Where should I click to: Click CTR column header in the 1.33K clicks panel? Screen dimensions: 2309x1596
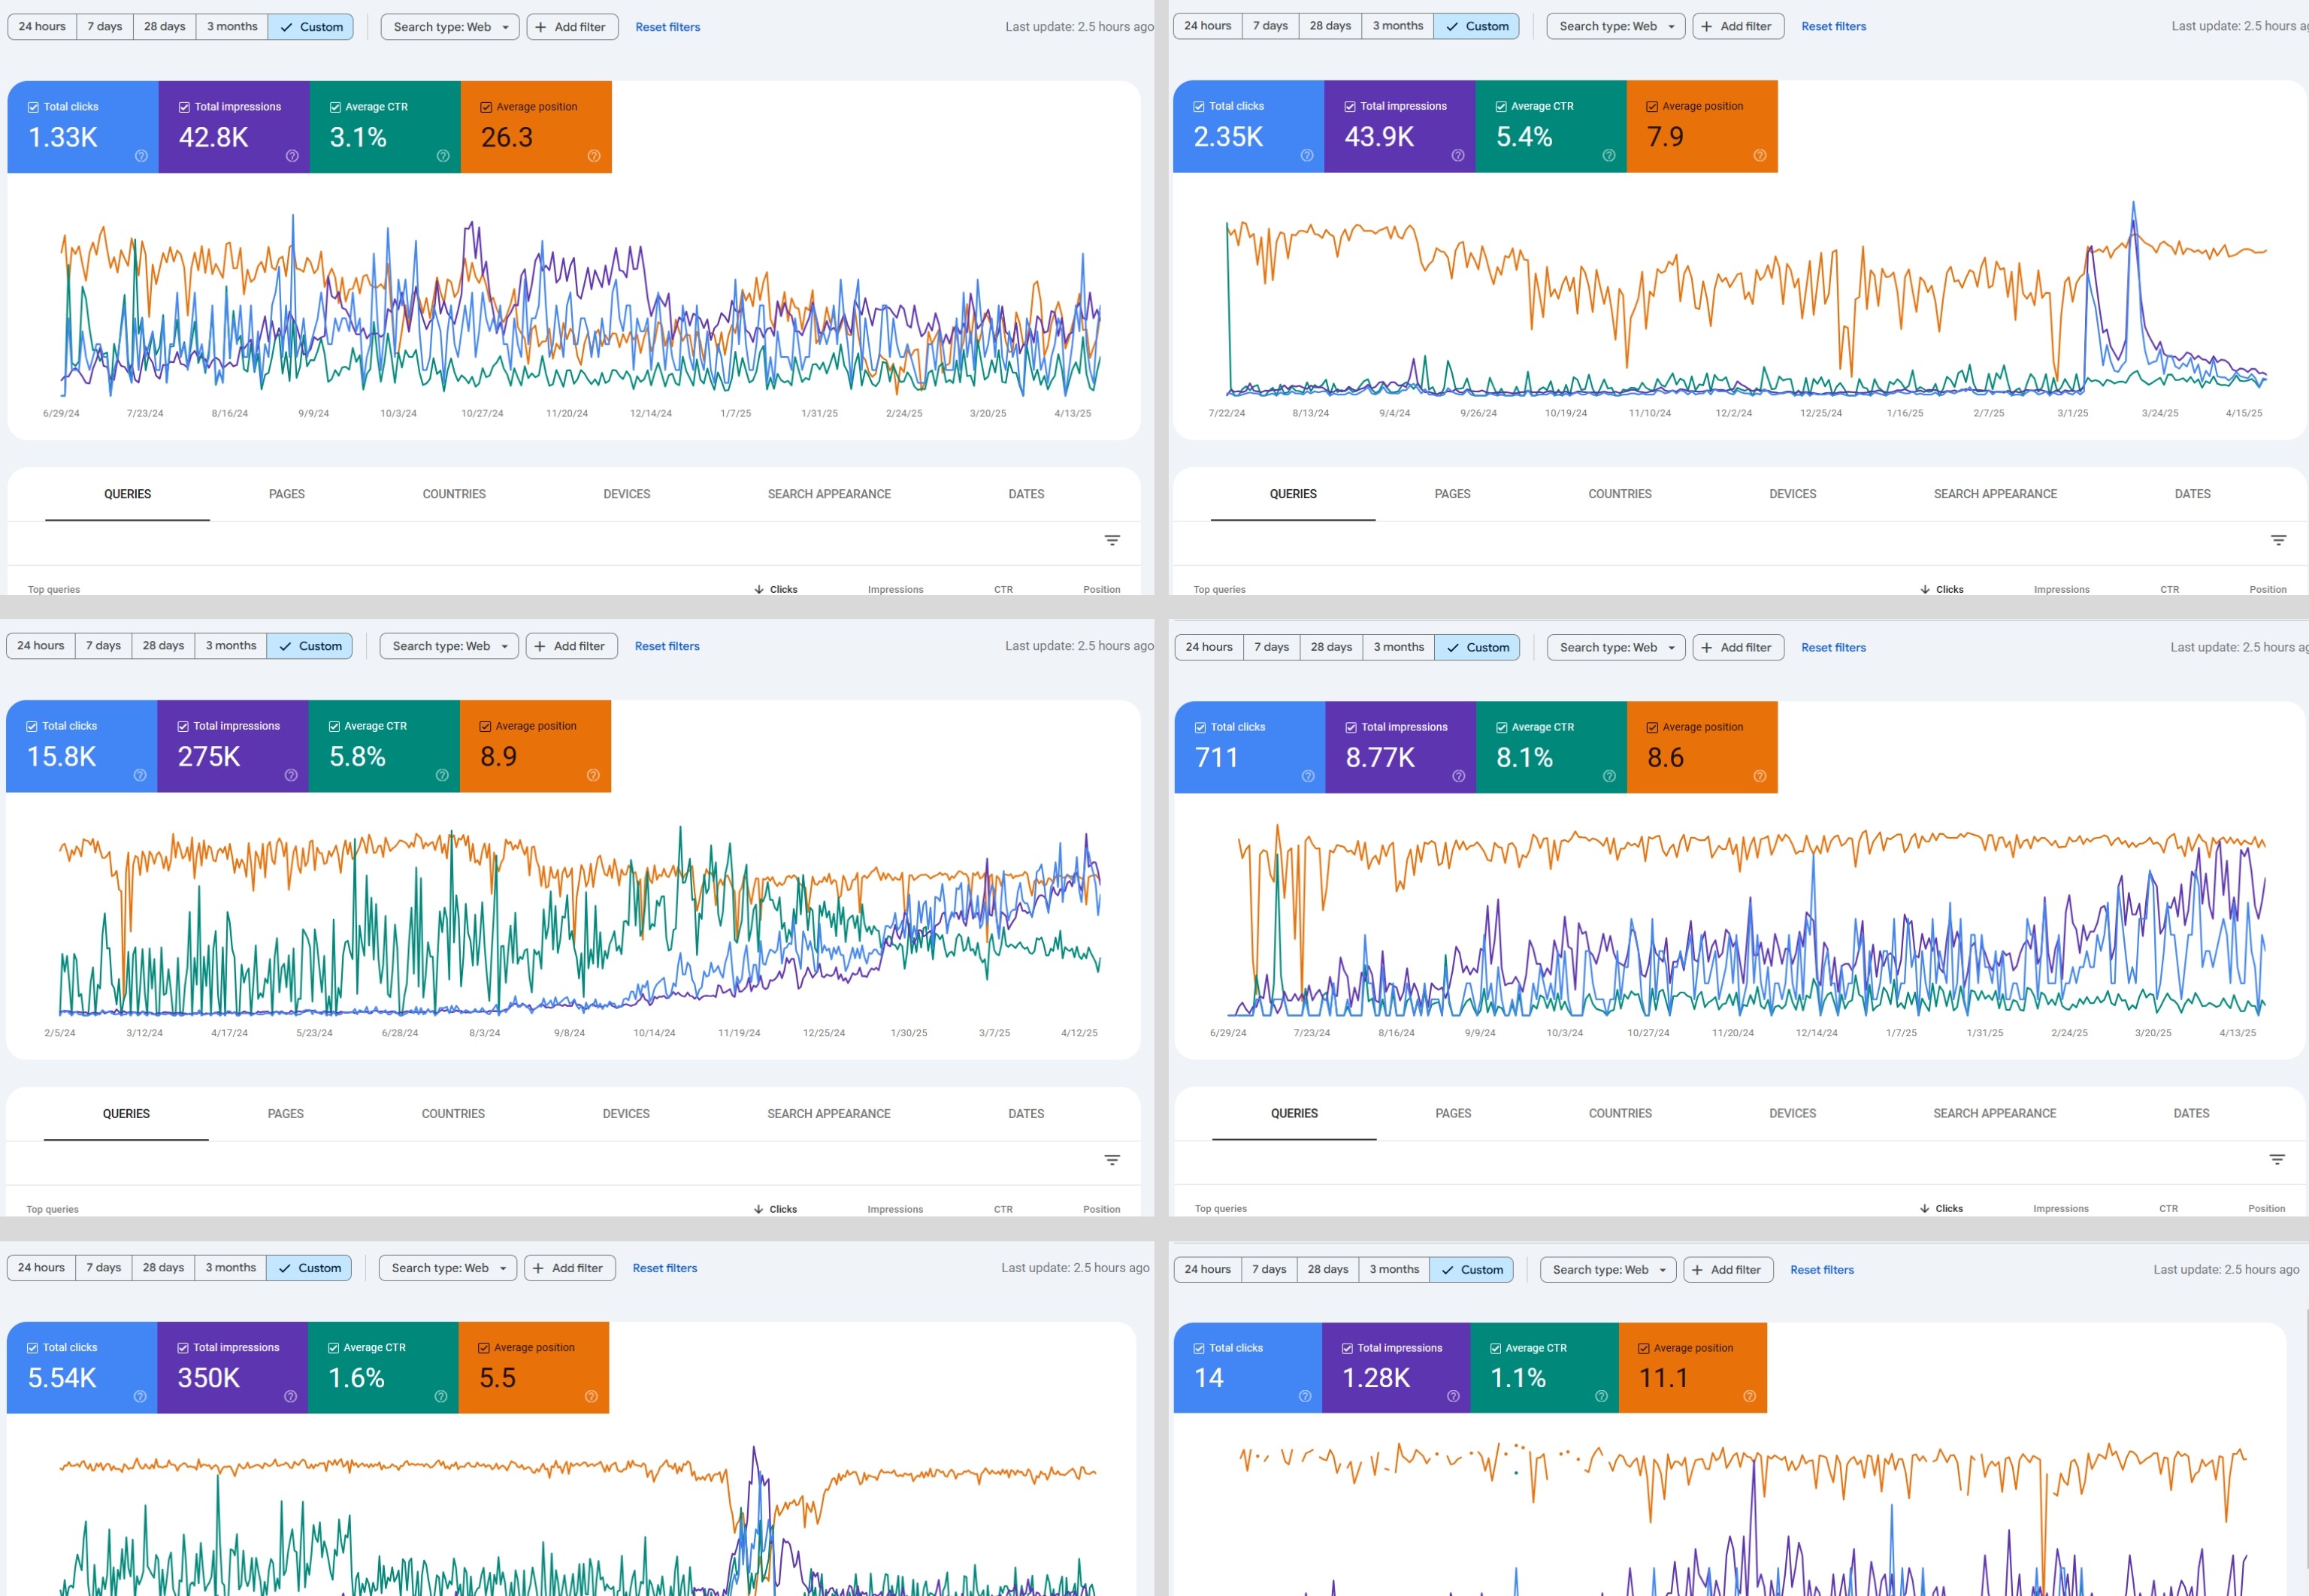pyautogui.click(x=1003, y=590)
